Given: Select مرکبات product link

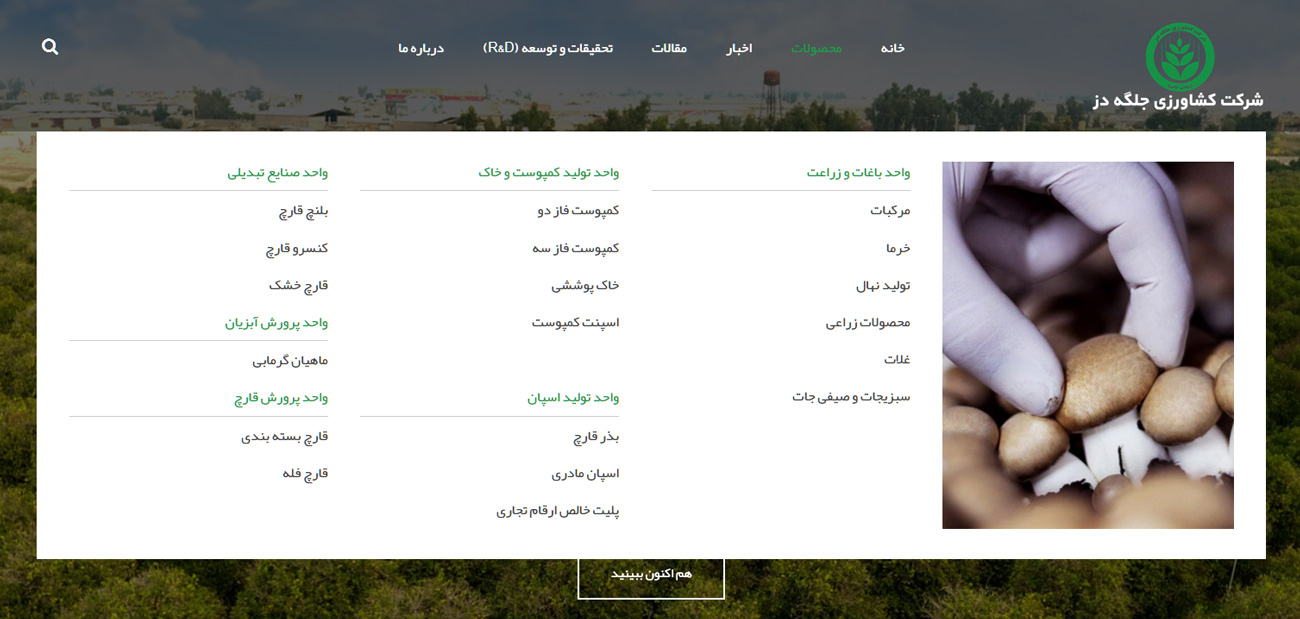Looking at the screenshot, I should pyautogui.click(x=890, y=211).
